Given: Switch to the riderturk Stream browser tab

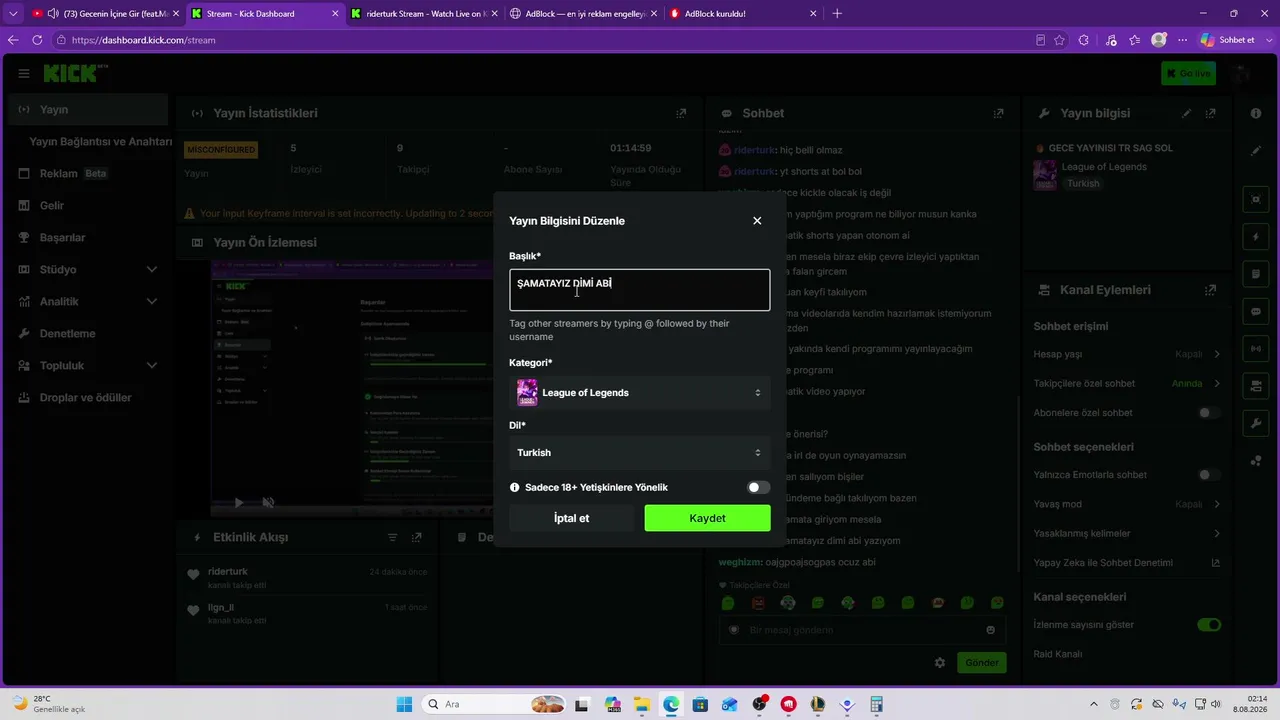Looking at the screenshot, I should click(x=422, y=14).
